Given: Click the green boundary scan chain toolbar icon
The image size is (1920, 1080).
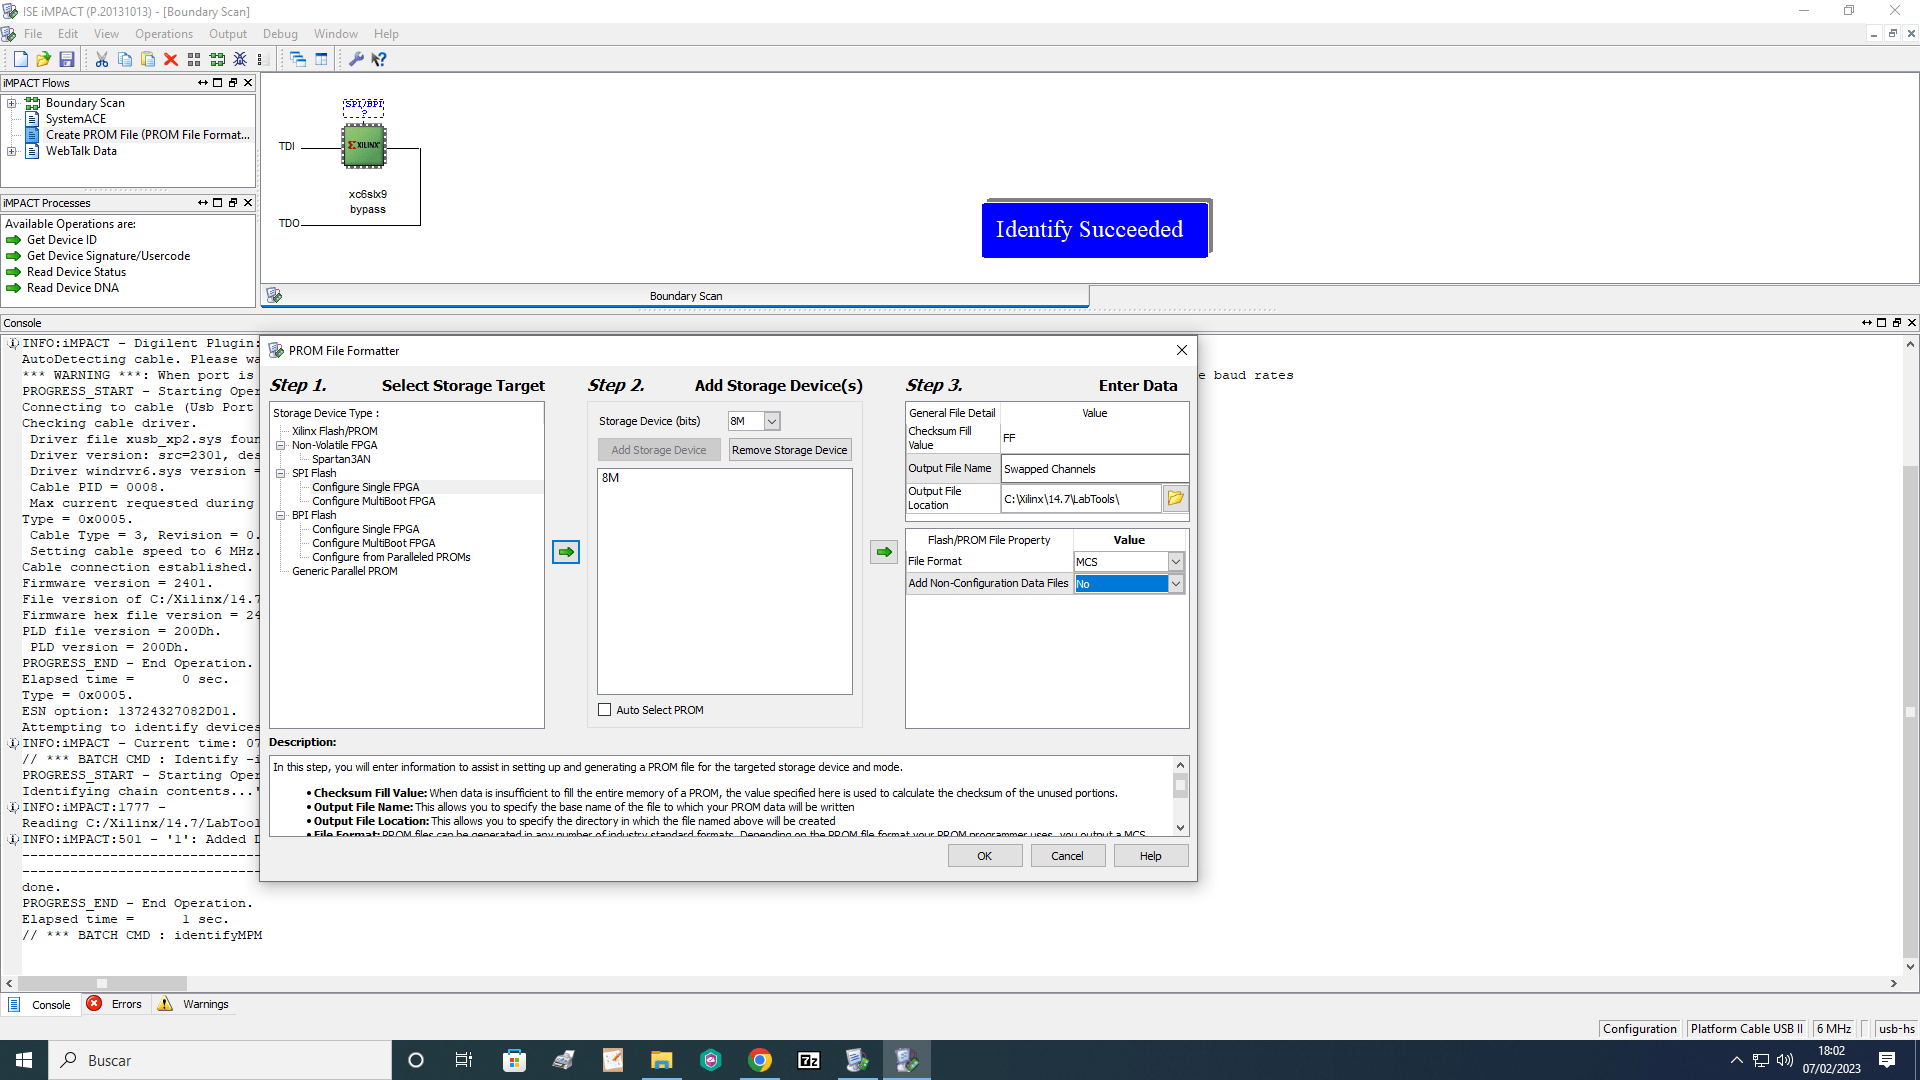Looking at the screenshot, I should coord(217,60).
